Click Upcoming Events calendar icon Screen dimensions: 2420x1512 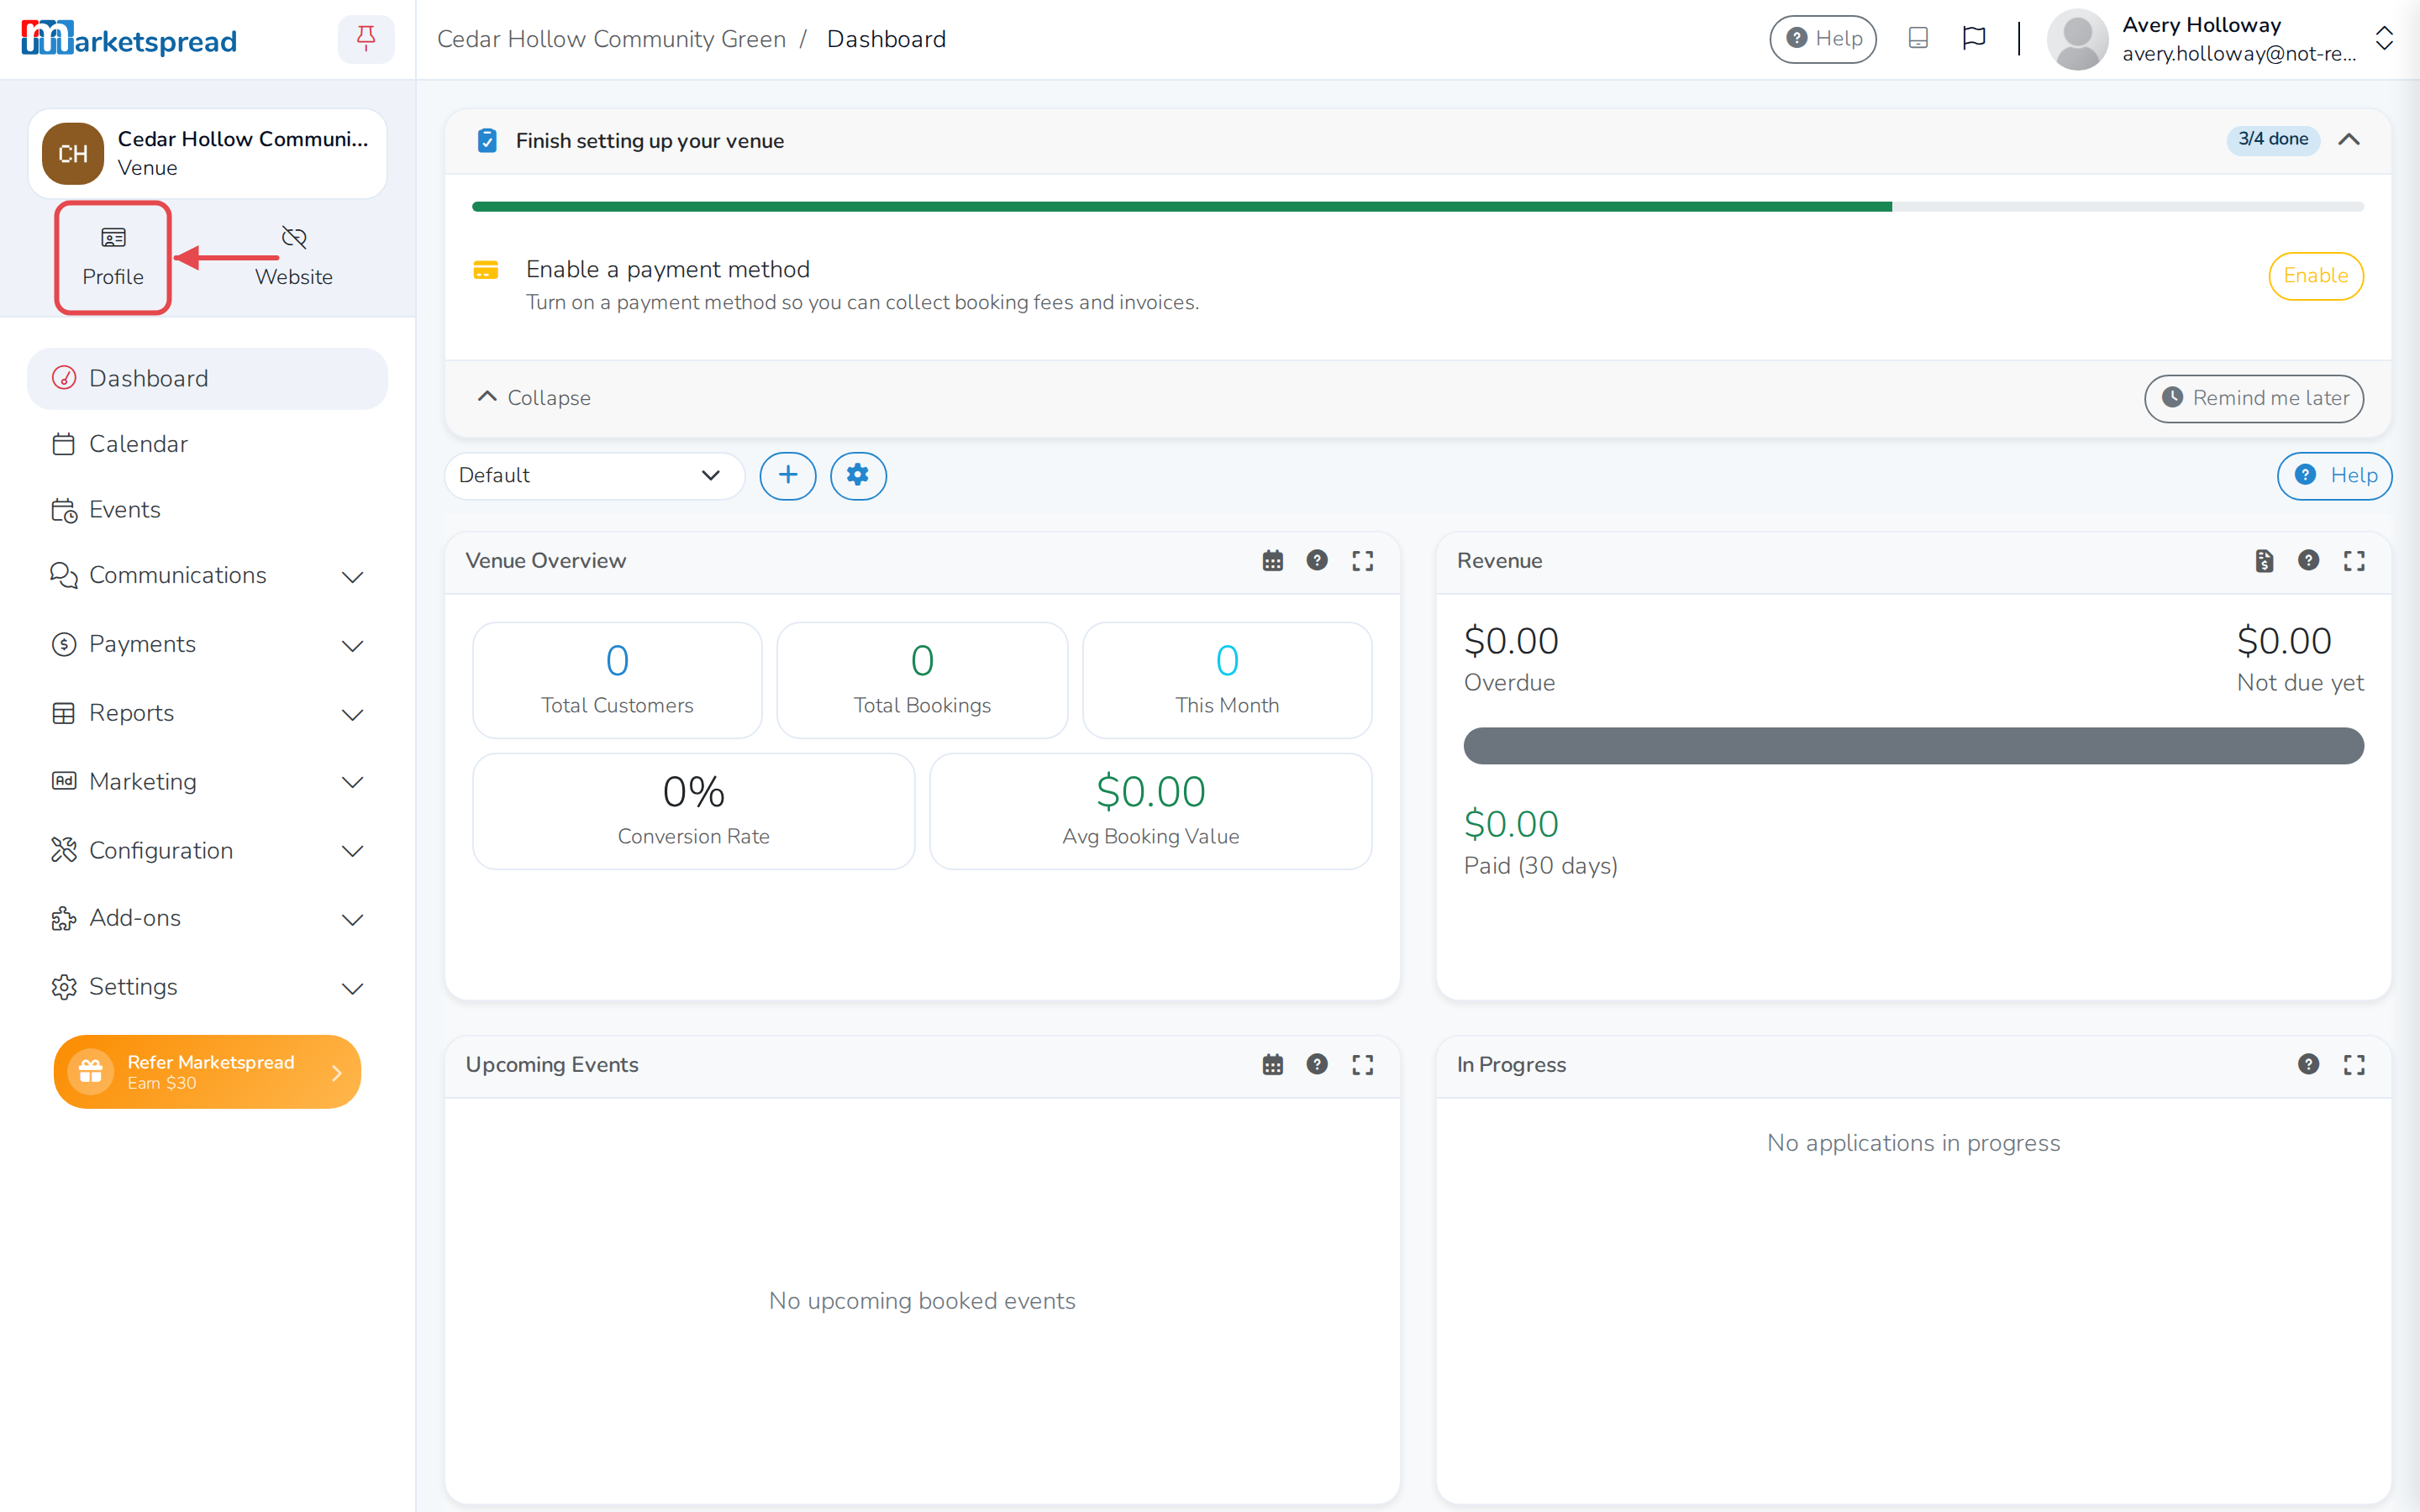click(x=1272, y=1065)
